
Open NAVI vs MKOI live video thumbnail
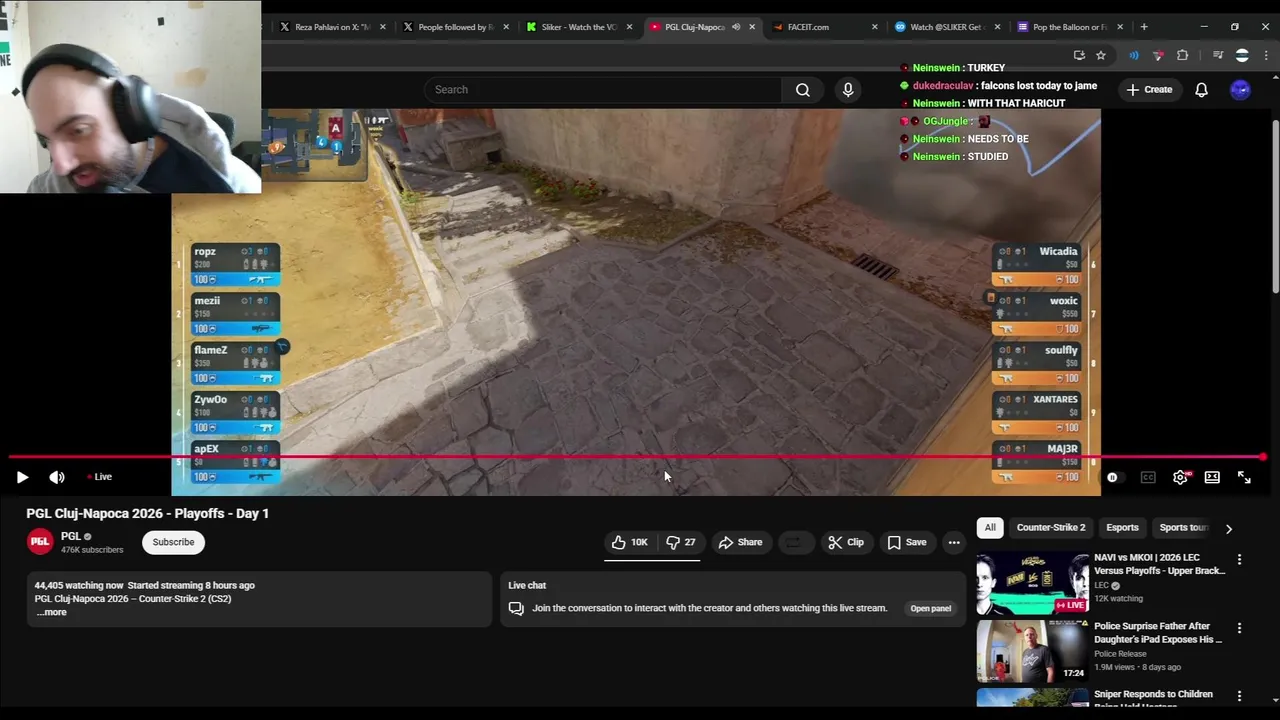tap(1032, 583)
